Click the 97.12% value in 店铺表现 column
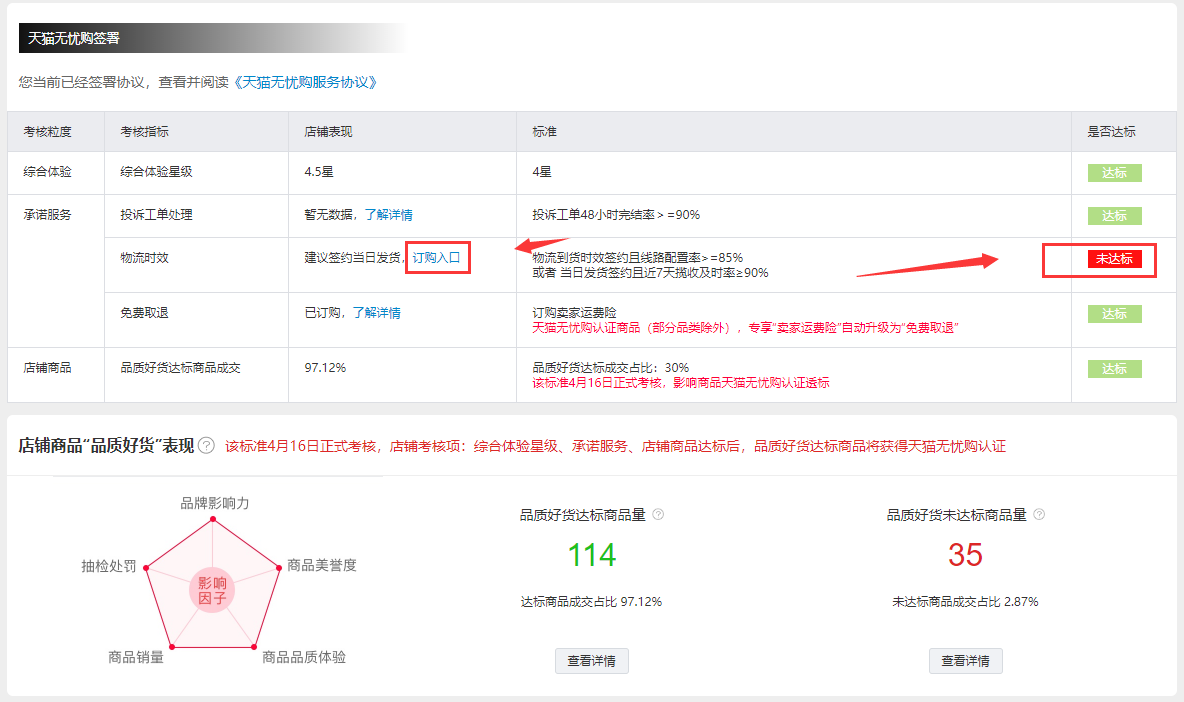Image resolution: width=1184 pixels, height=702 pixels. (x=325, y=368)
